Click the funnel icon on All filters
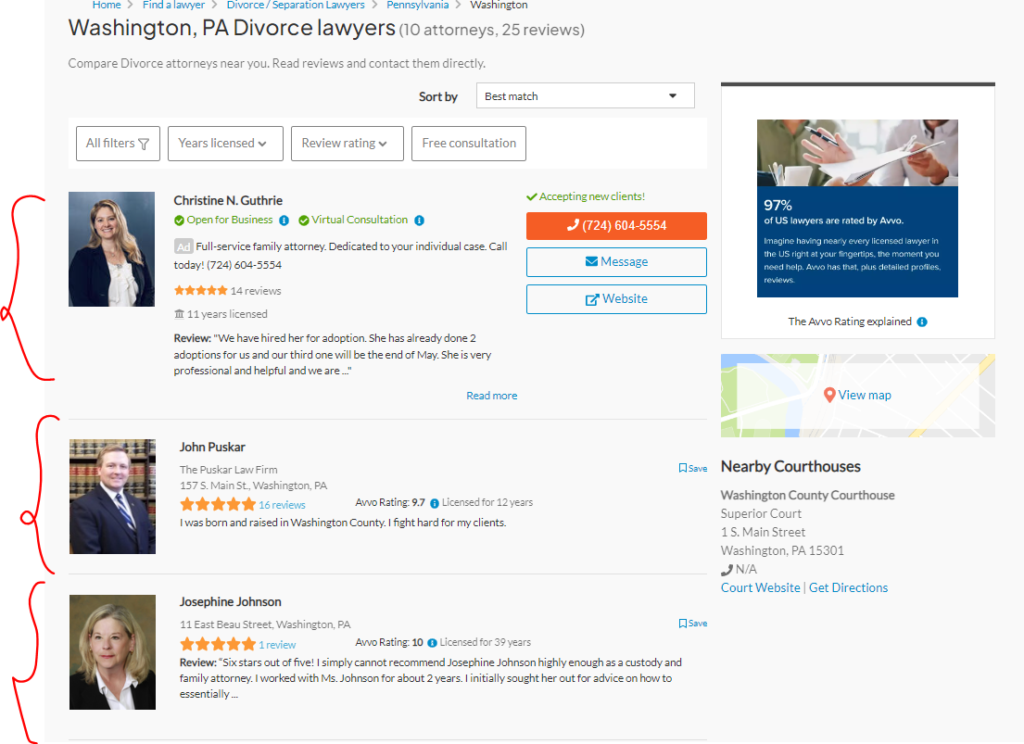Image resolution: width=1024 pixels, height=744 pixels. click(x=143, y=143)
